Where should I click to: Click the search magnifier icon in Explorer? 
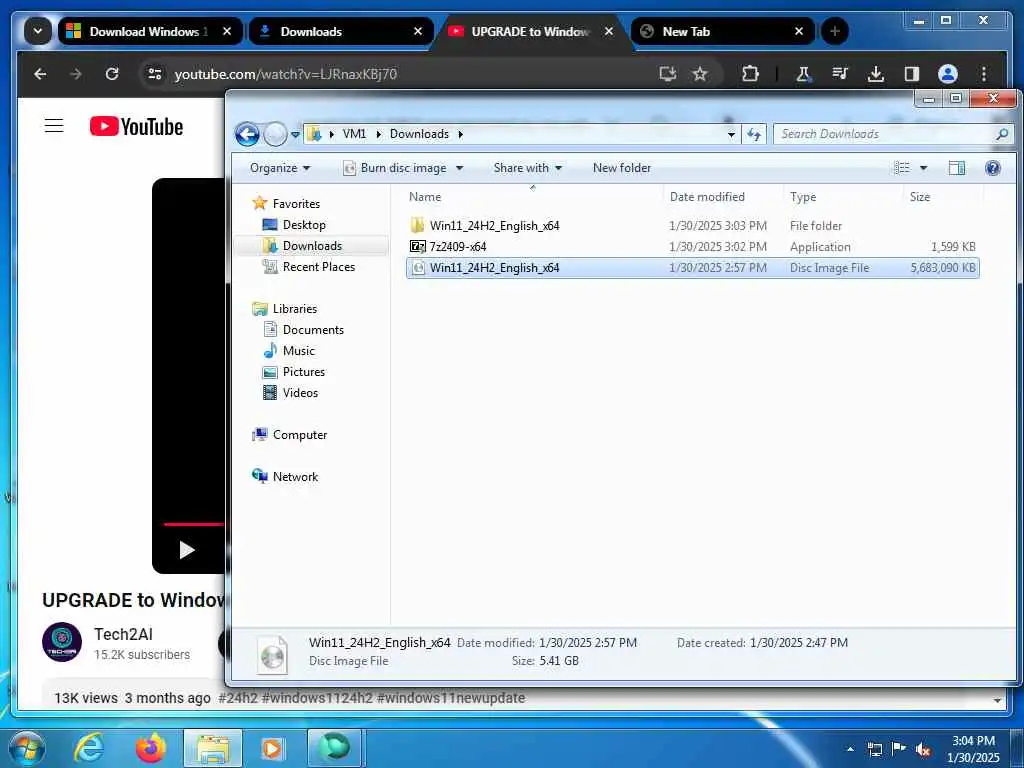pyautogui.click(x=1002, y=134)
